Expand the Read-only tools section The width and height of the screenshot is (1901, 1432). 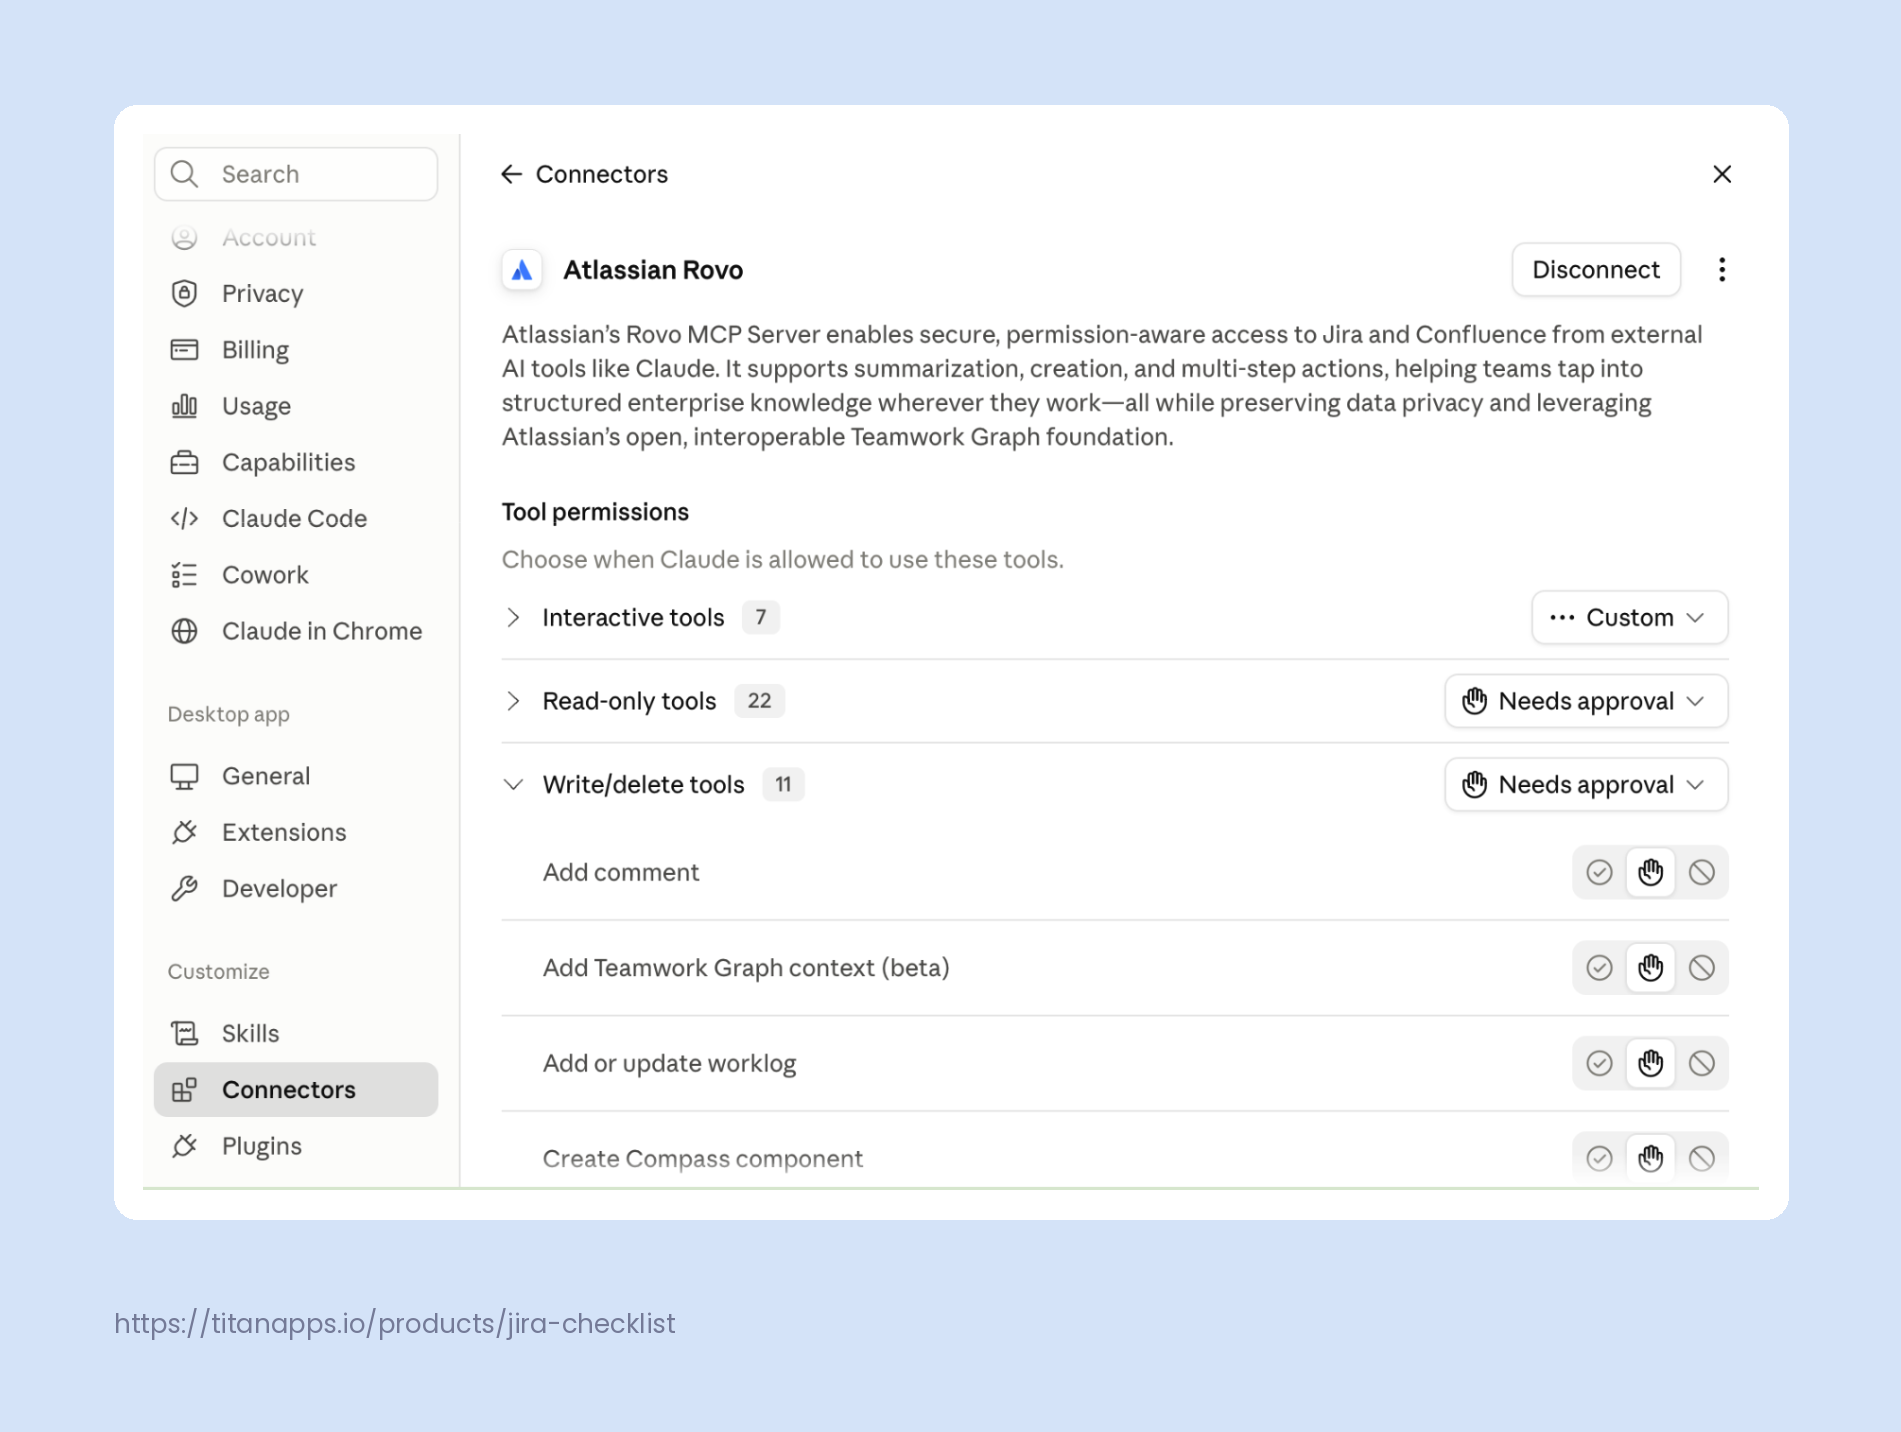click(513, 701)
